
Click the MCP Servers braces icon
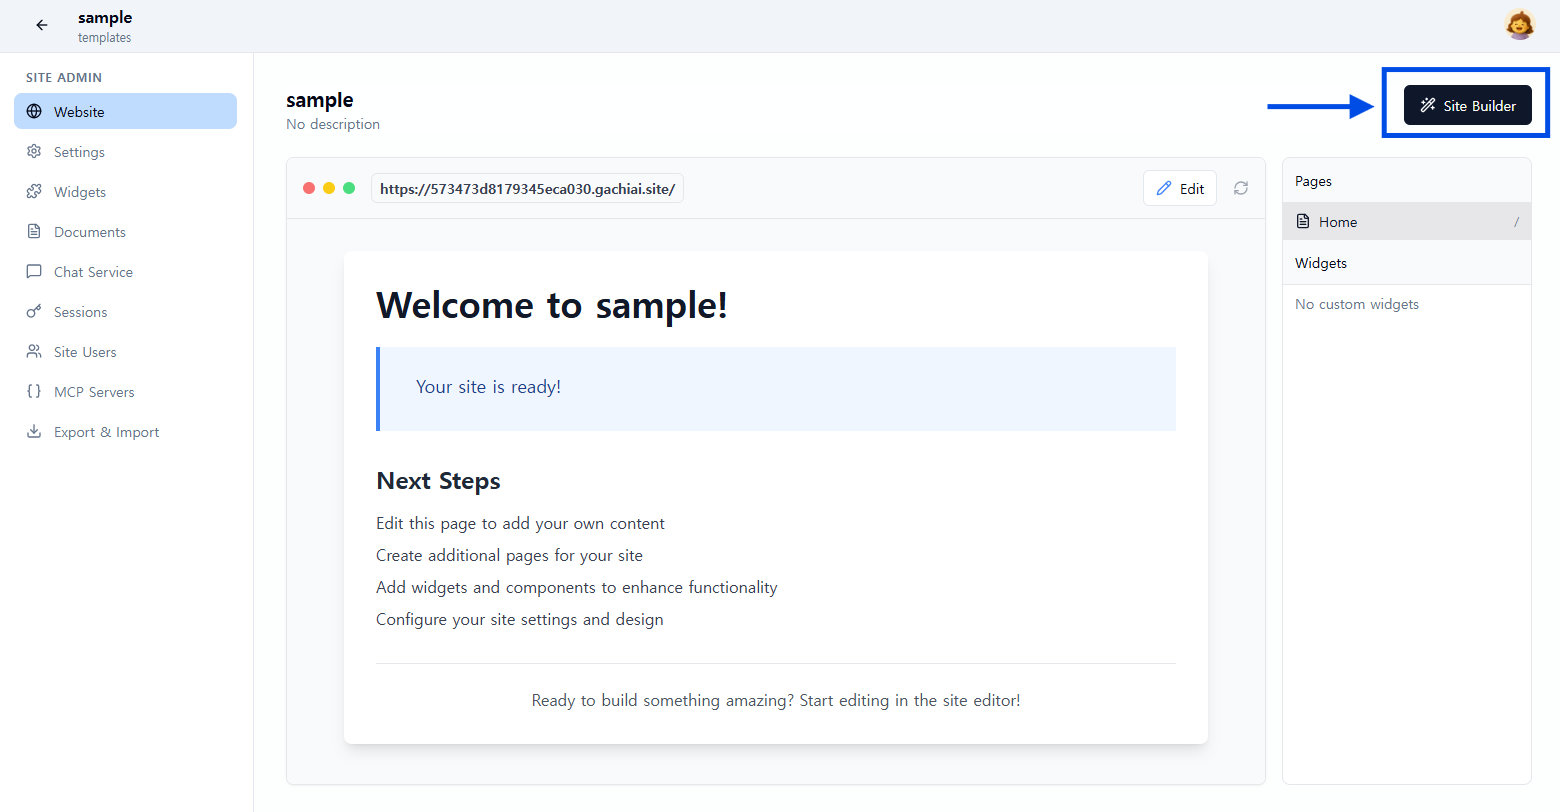(x=34, y=392)
